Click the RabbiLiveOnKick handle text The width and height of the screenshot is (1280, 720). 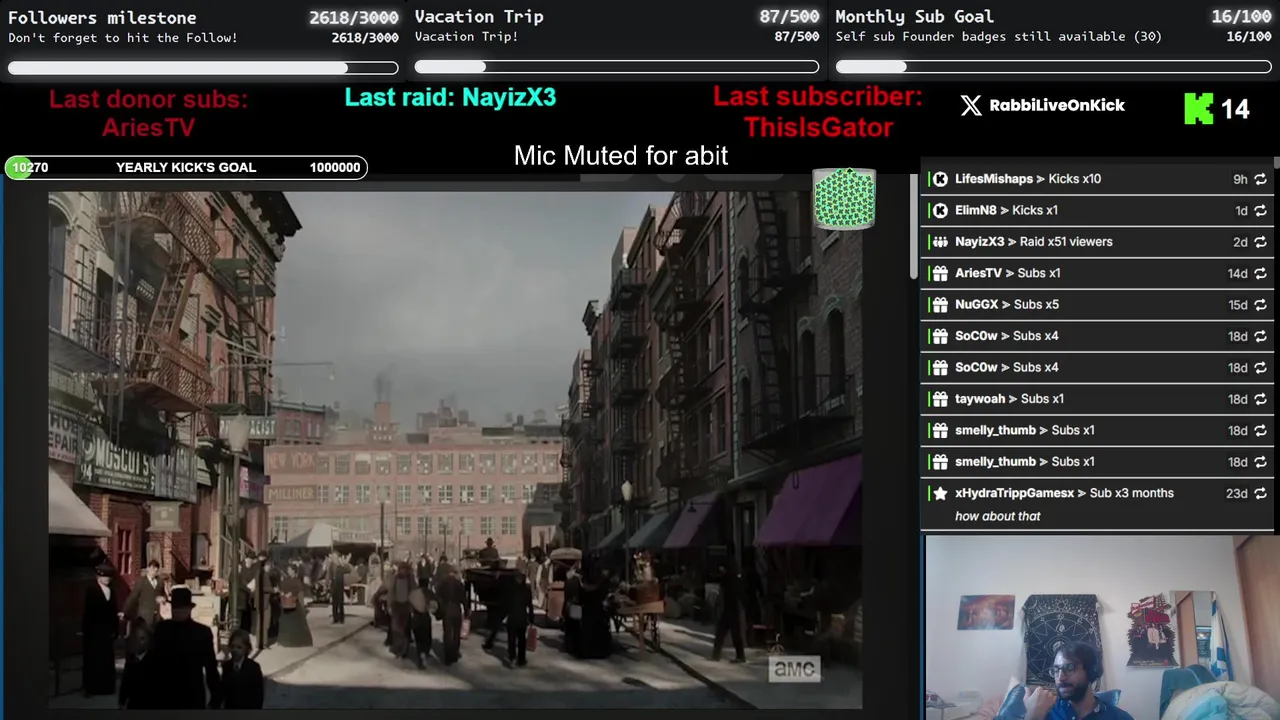pos(1057,105)
